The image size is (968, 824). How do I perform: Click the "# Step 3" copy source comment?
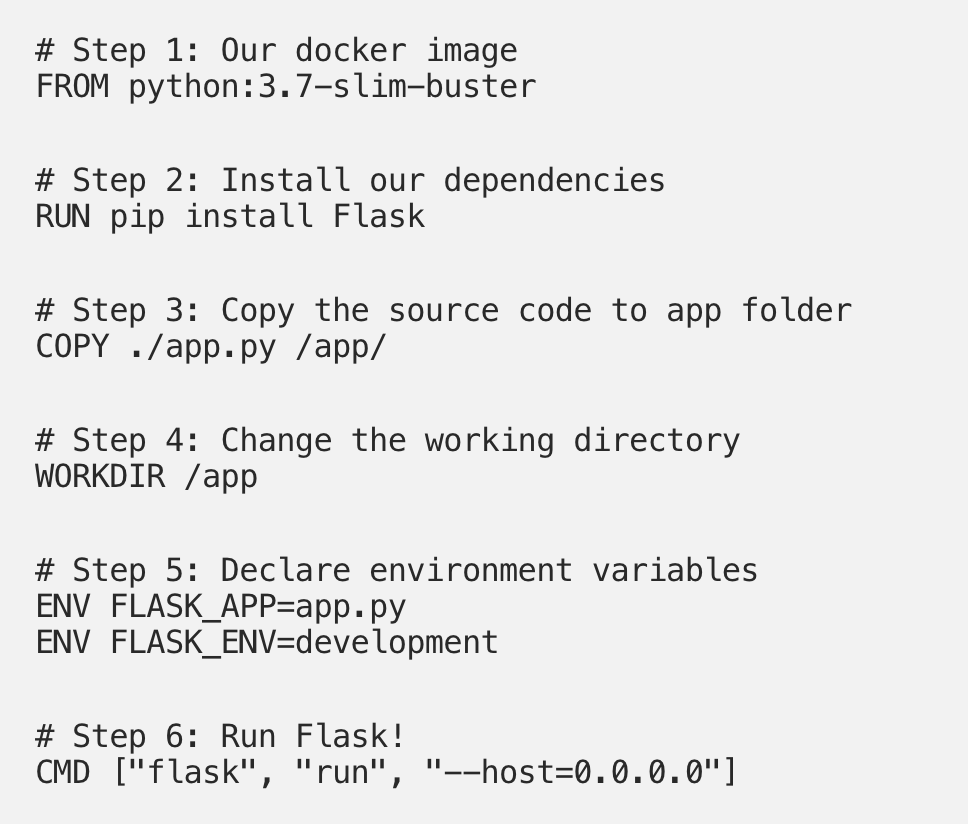tap(443, 310)
